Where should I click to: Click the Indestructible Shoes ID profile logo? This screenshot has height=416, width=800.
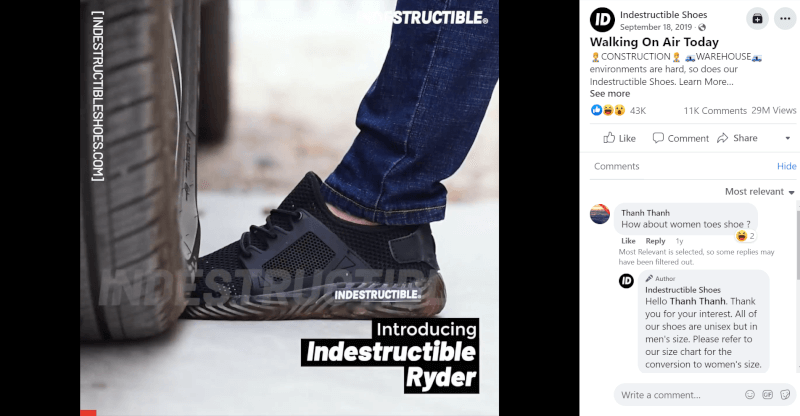pos(602,20)
